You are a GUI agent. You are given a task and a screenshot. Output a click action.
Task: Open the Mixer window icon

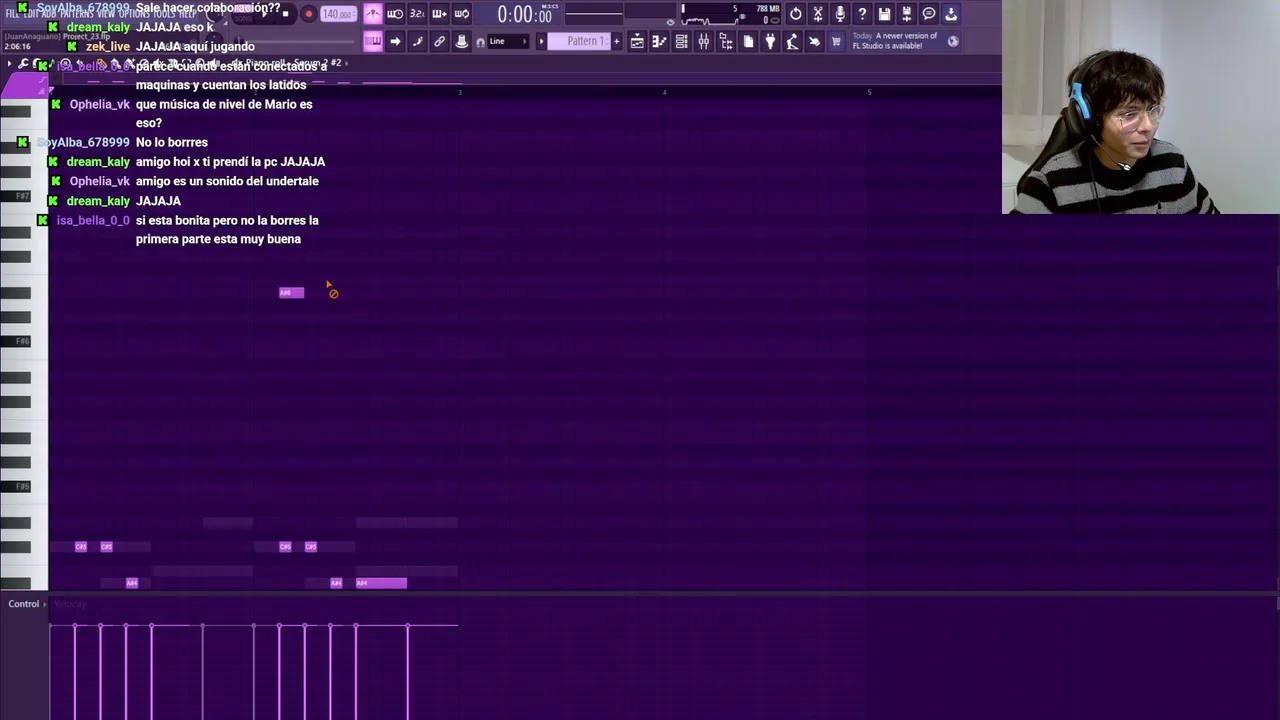(703, 41)
